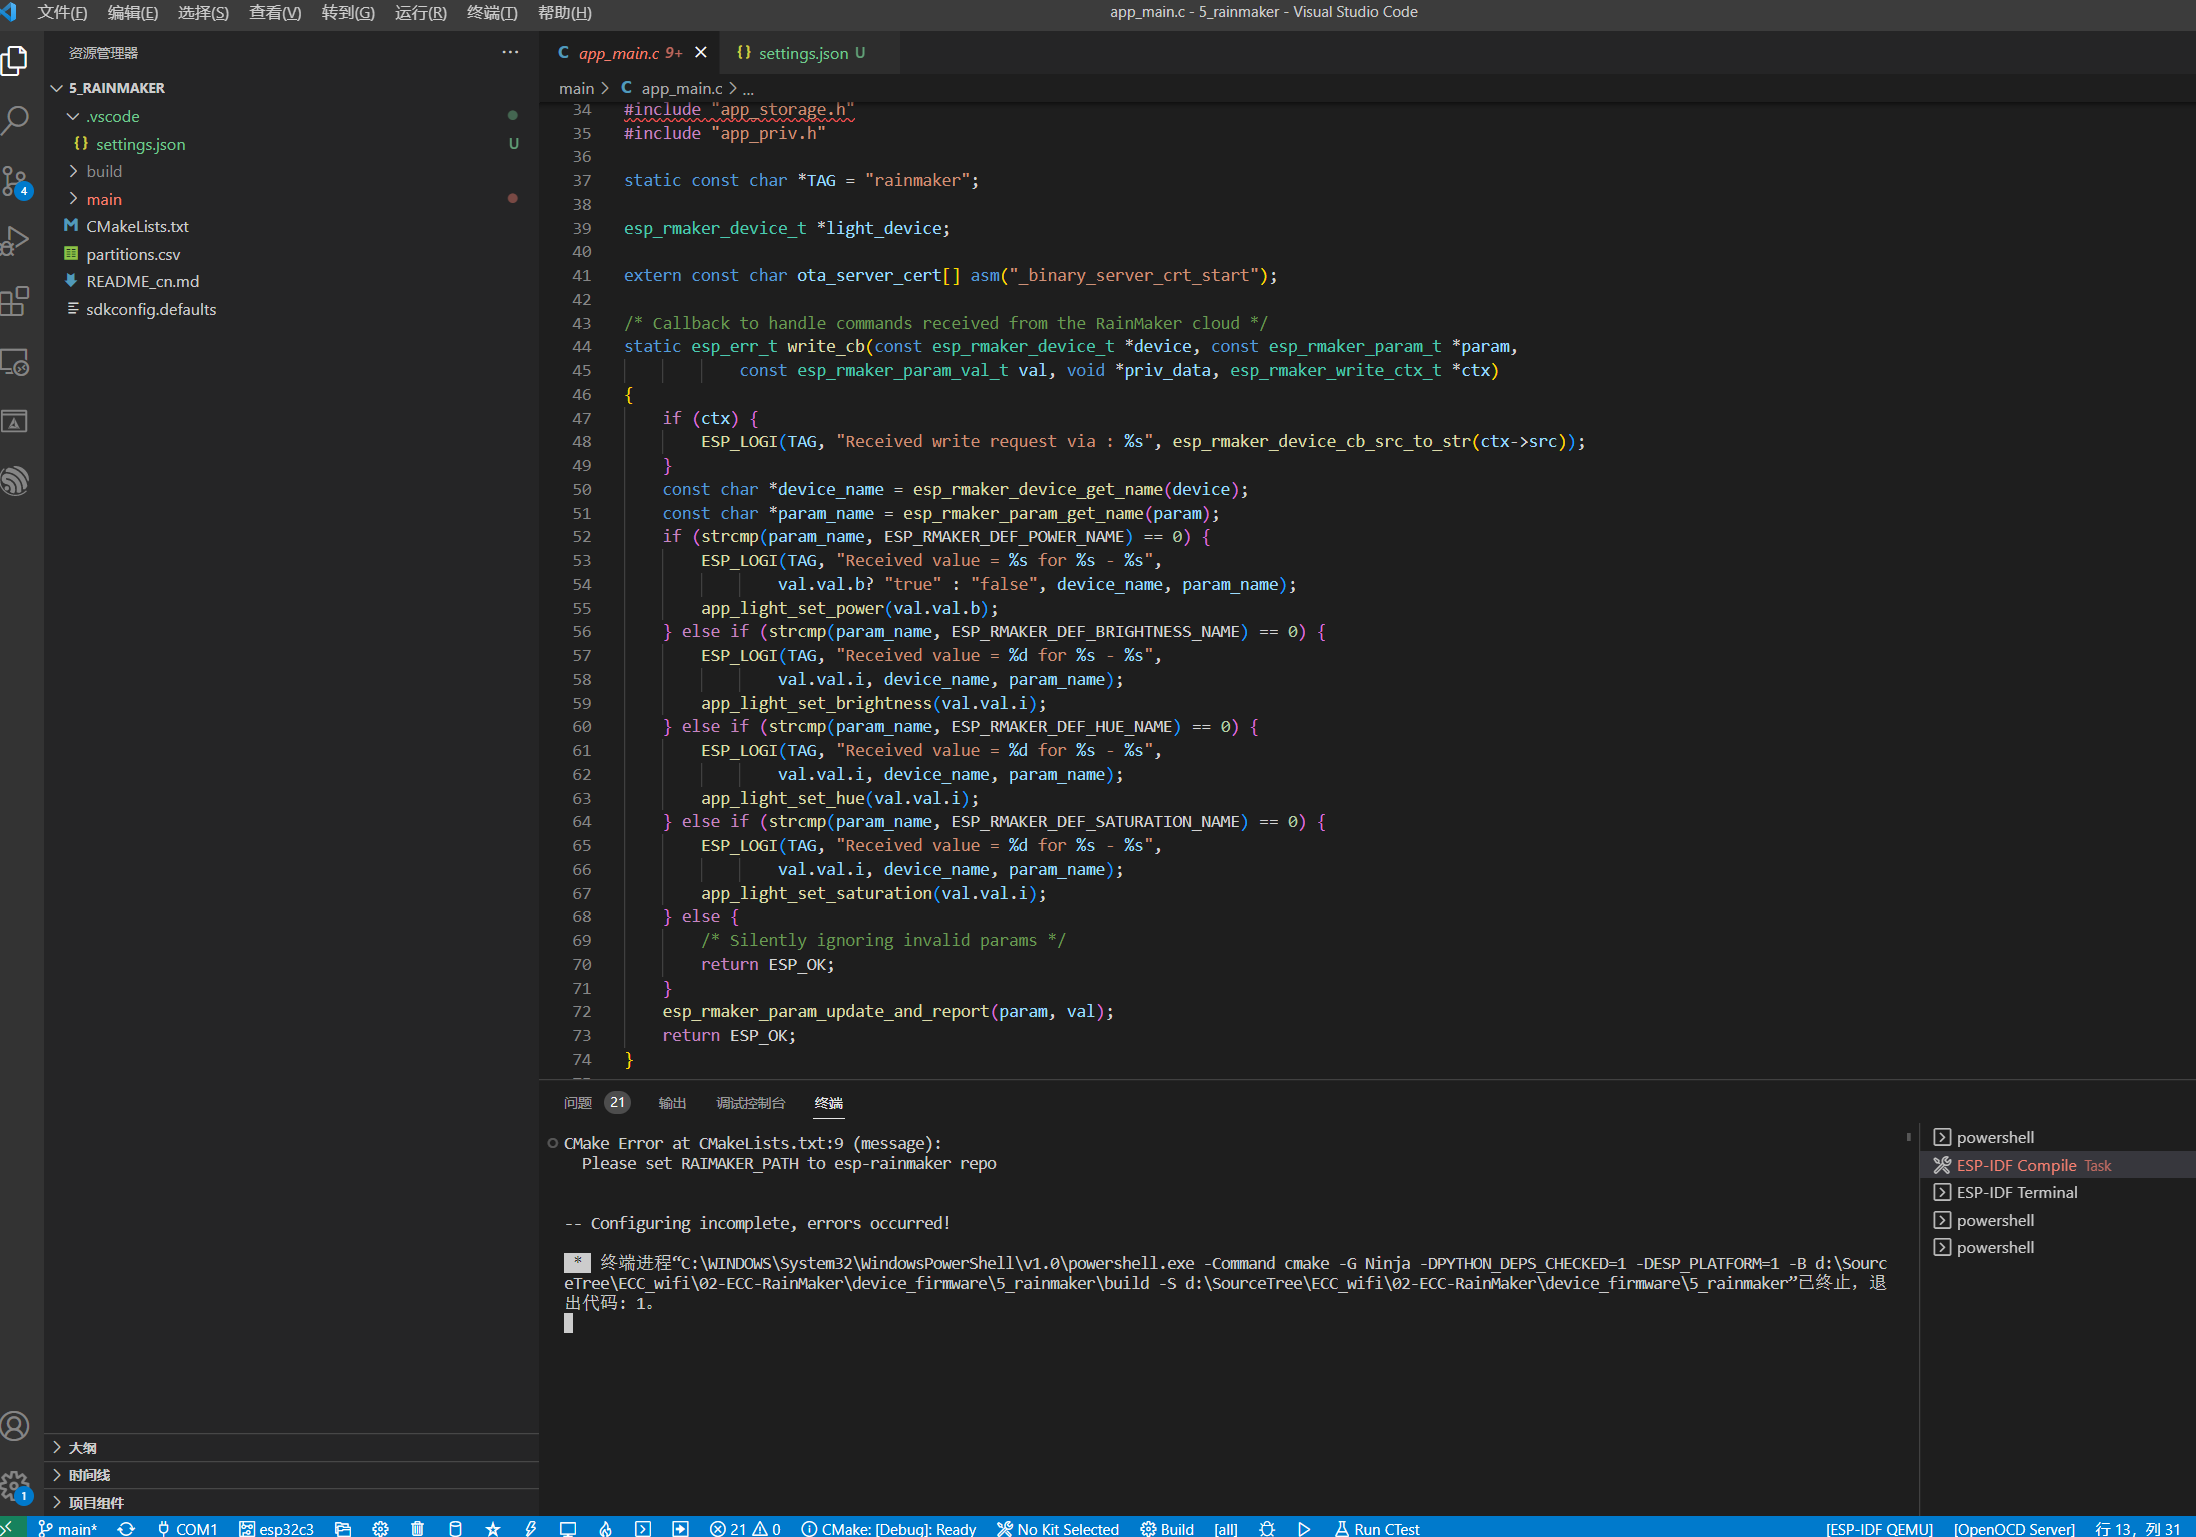Switch to settings.json editor tab
This screenshot has width=2196, height=1537.
[809, 53]
